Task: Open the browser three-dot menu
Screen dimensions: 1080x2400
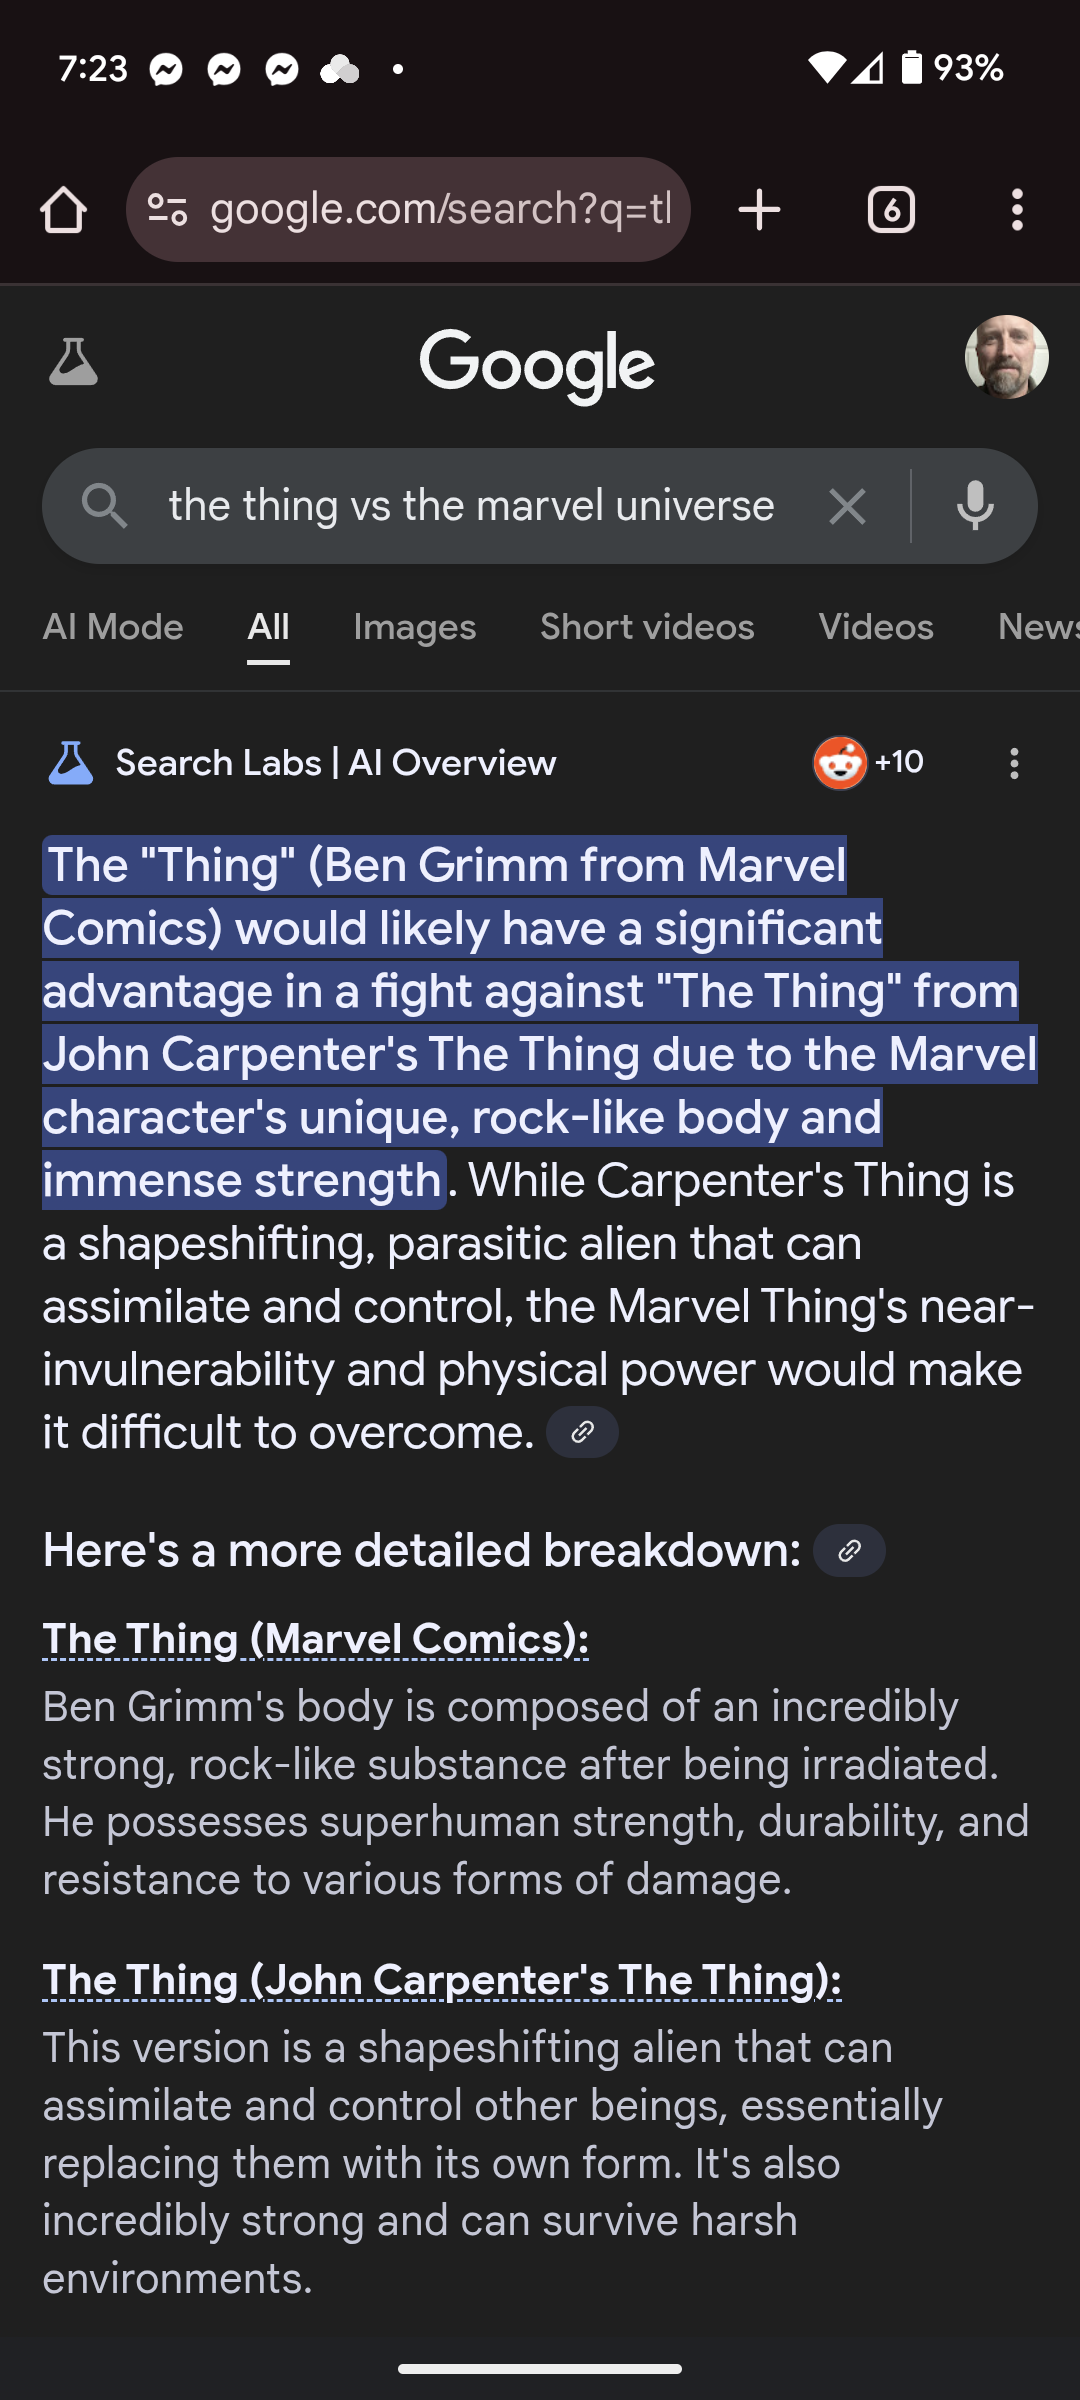Action: [x=1017, y=210]
